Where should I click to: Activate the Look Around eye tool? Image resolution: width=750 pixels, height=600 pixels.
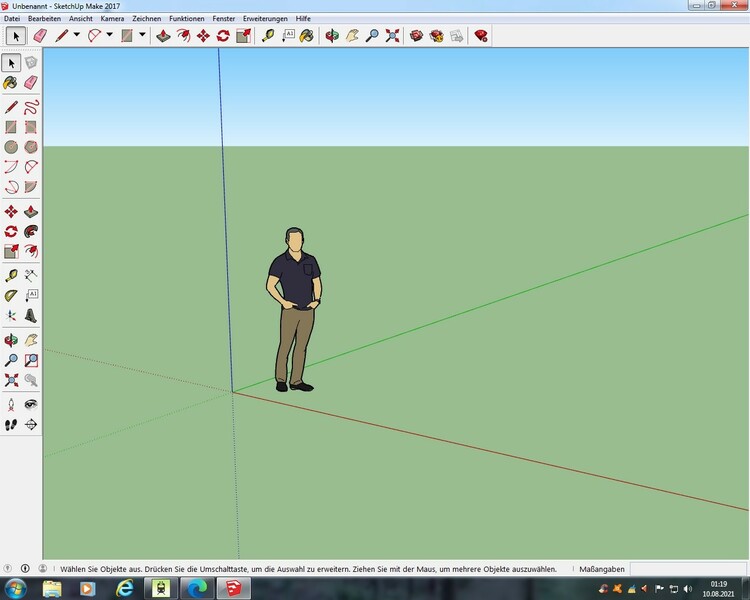31,404
